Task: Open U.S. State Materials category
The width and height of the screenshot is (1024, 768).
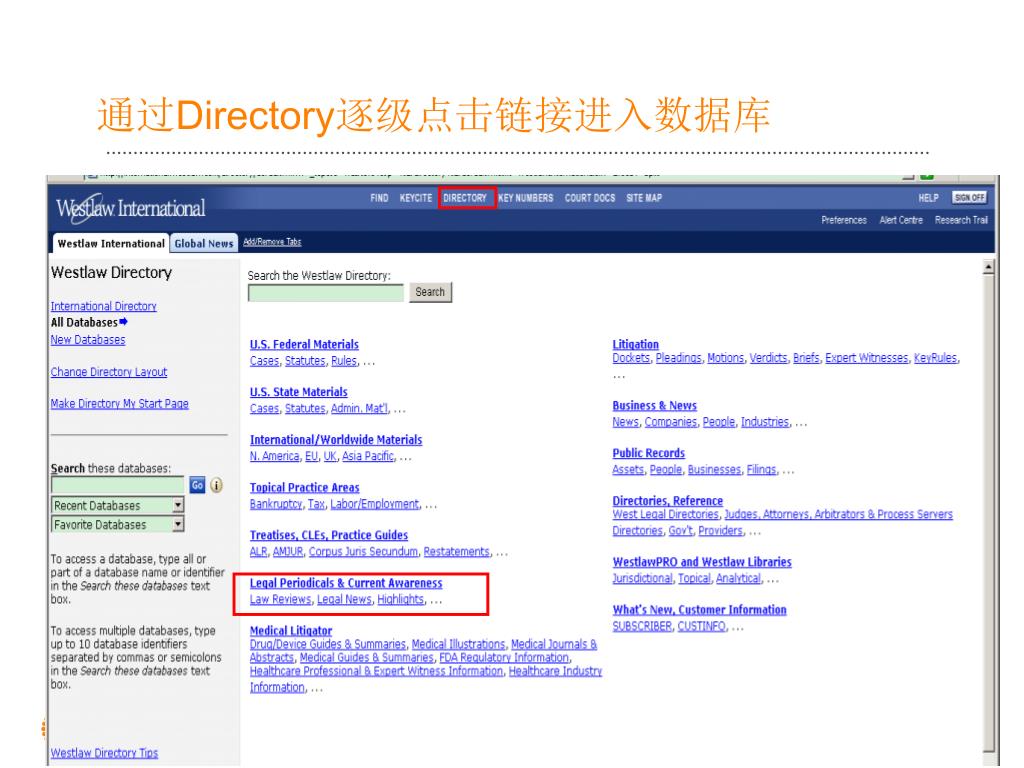Action: tap(298, 392)
